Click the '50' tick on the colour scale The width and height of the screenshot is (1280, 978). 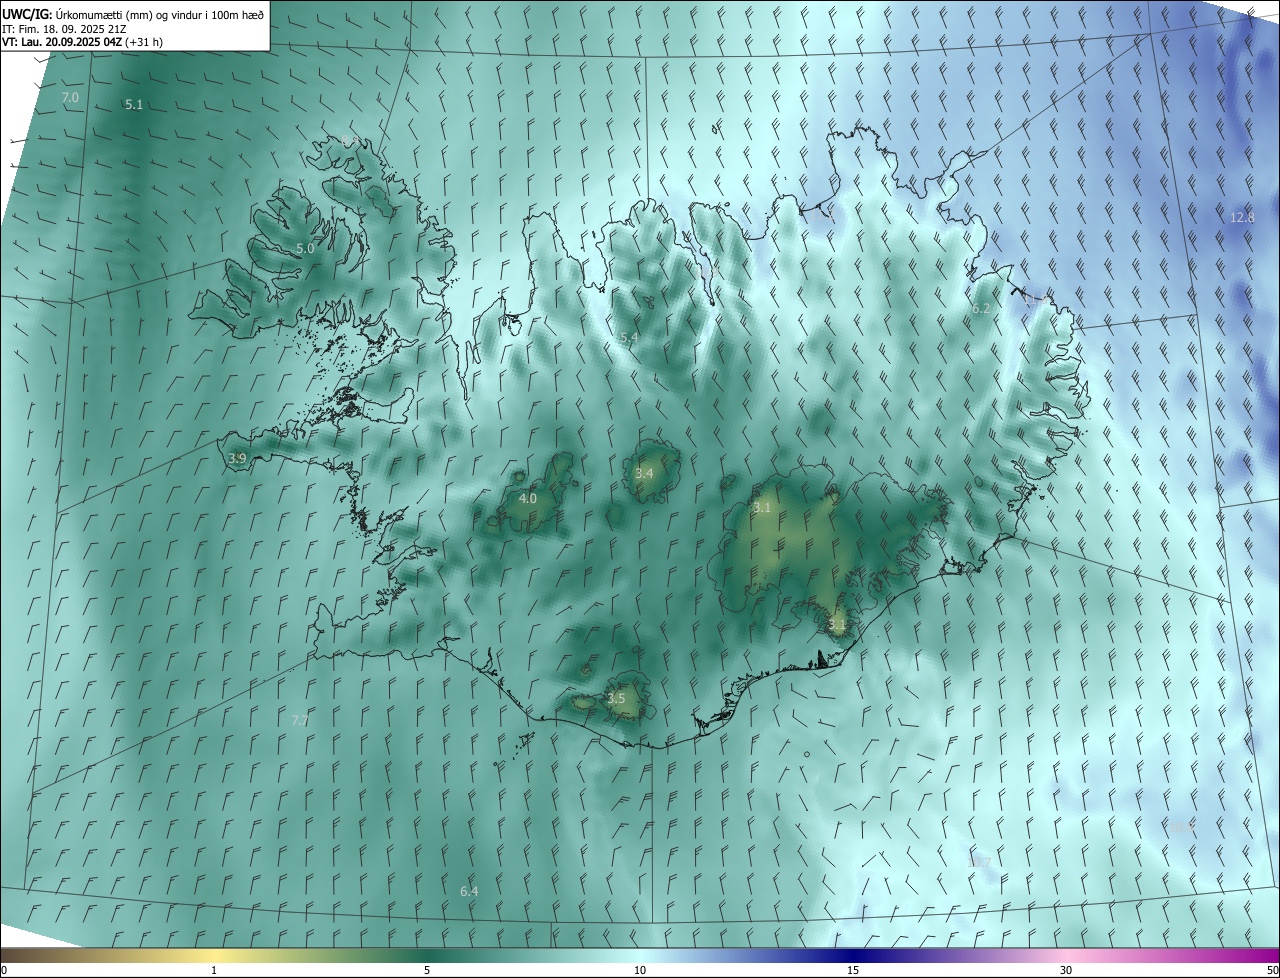[1272, 970]
